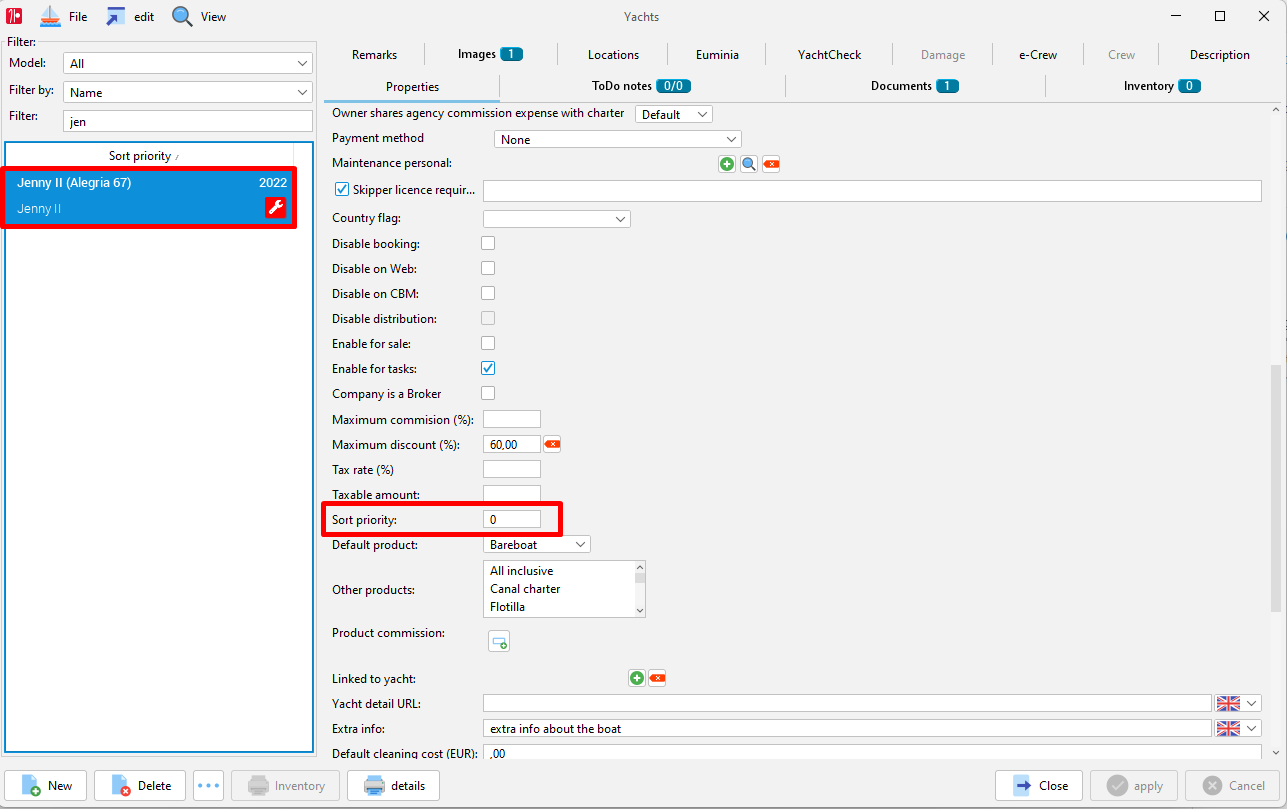
Task: Add linked yacht with green plus icon
Action: 637,678
